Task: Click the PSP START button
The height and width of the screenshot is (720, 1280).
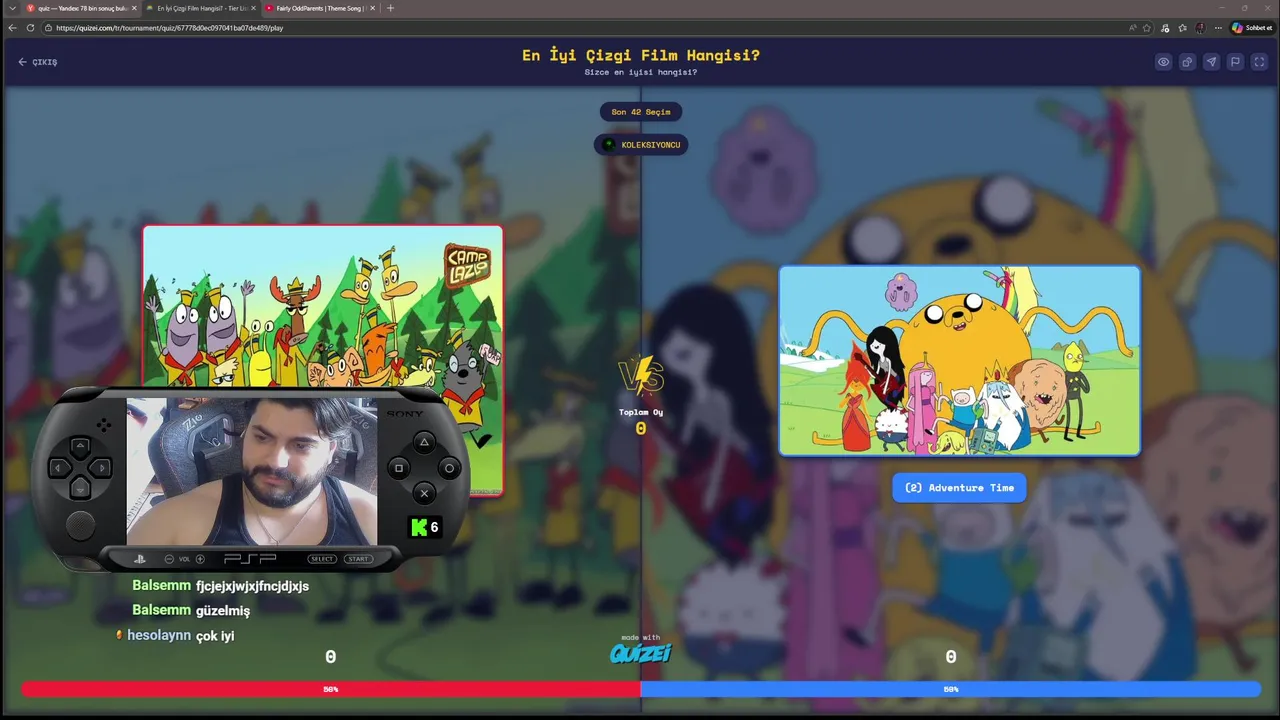Action: tap(358, 559)
